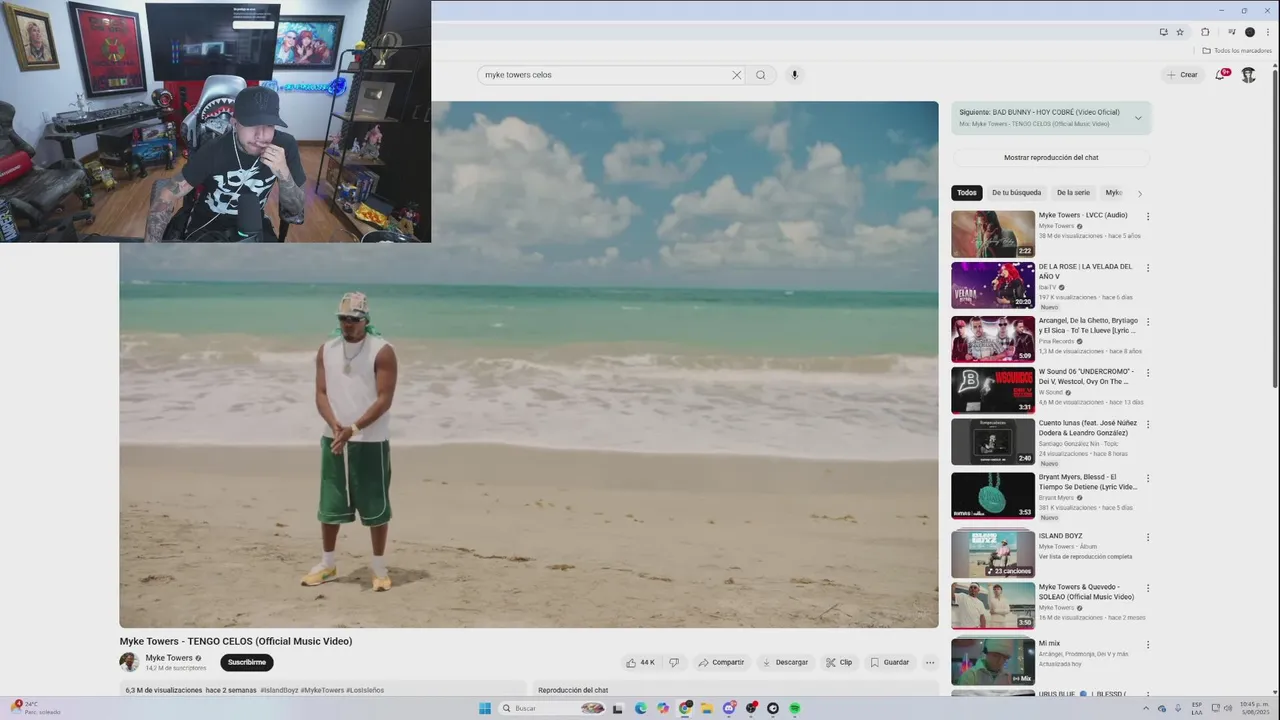Like the video with 44 K
The image size is (1280, 720).
640,662
